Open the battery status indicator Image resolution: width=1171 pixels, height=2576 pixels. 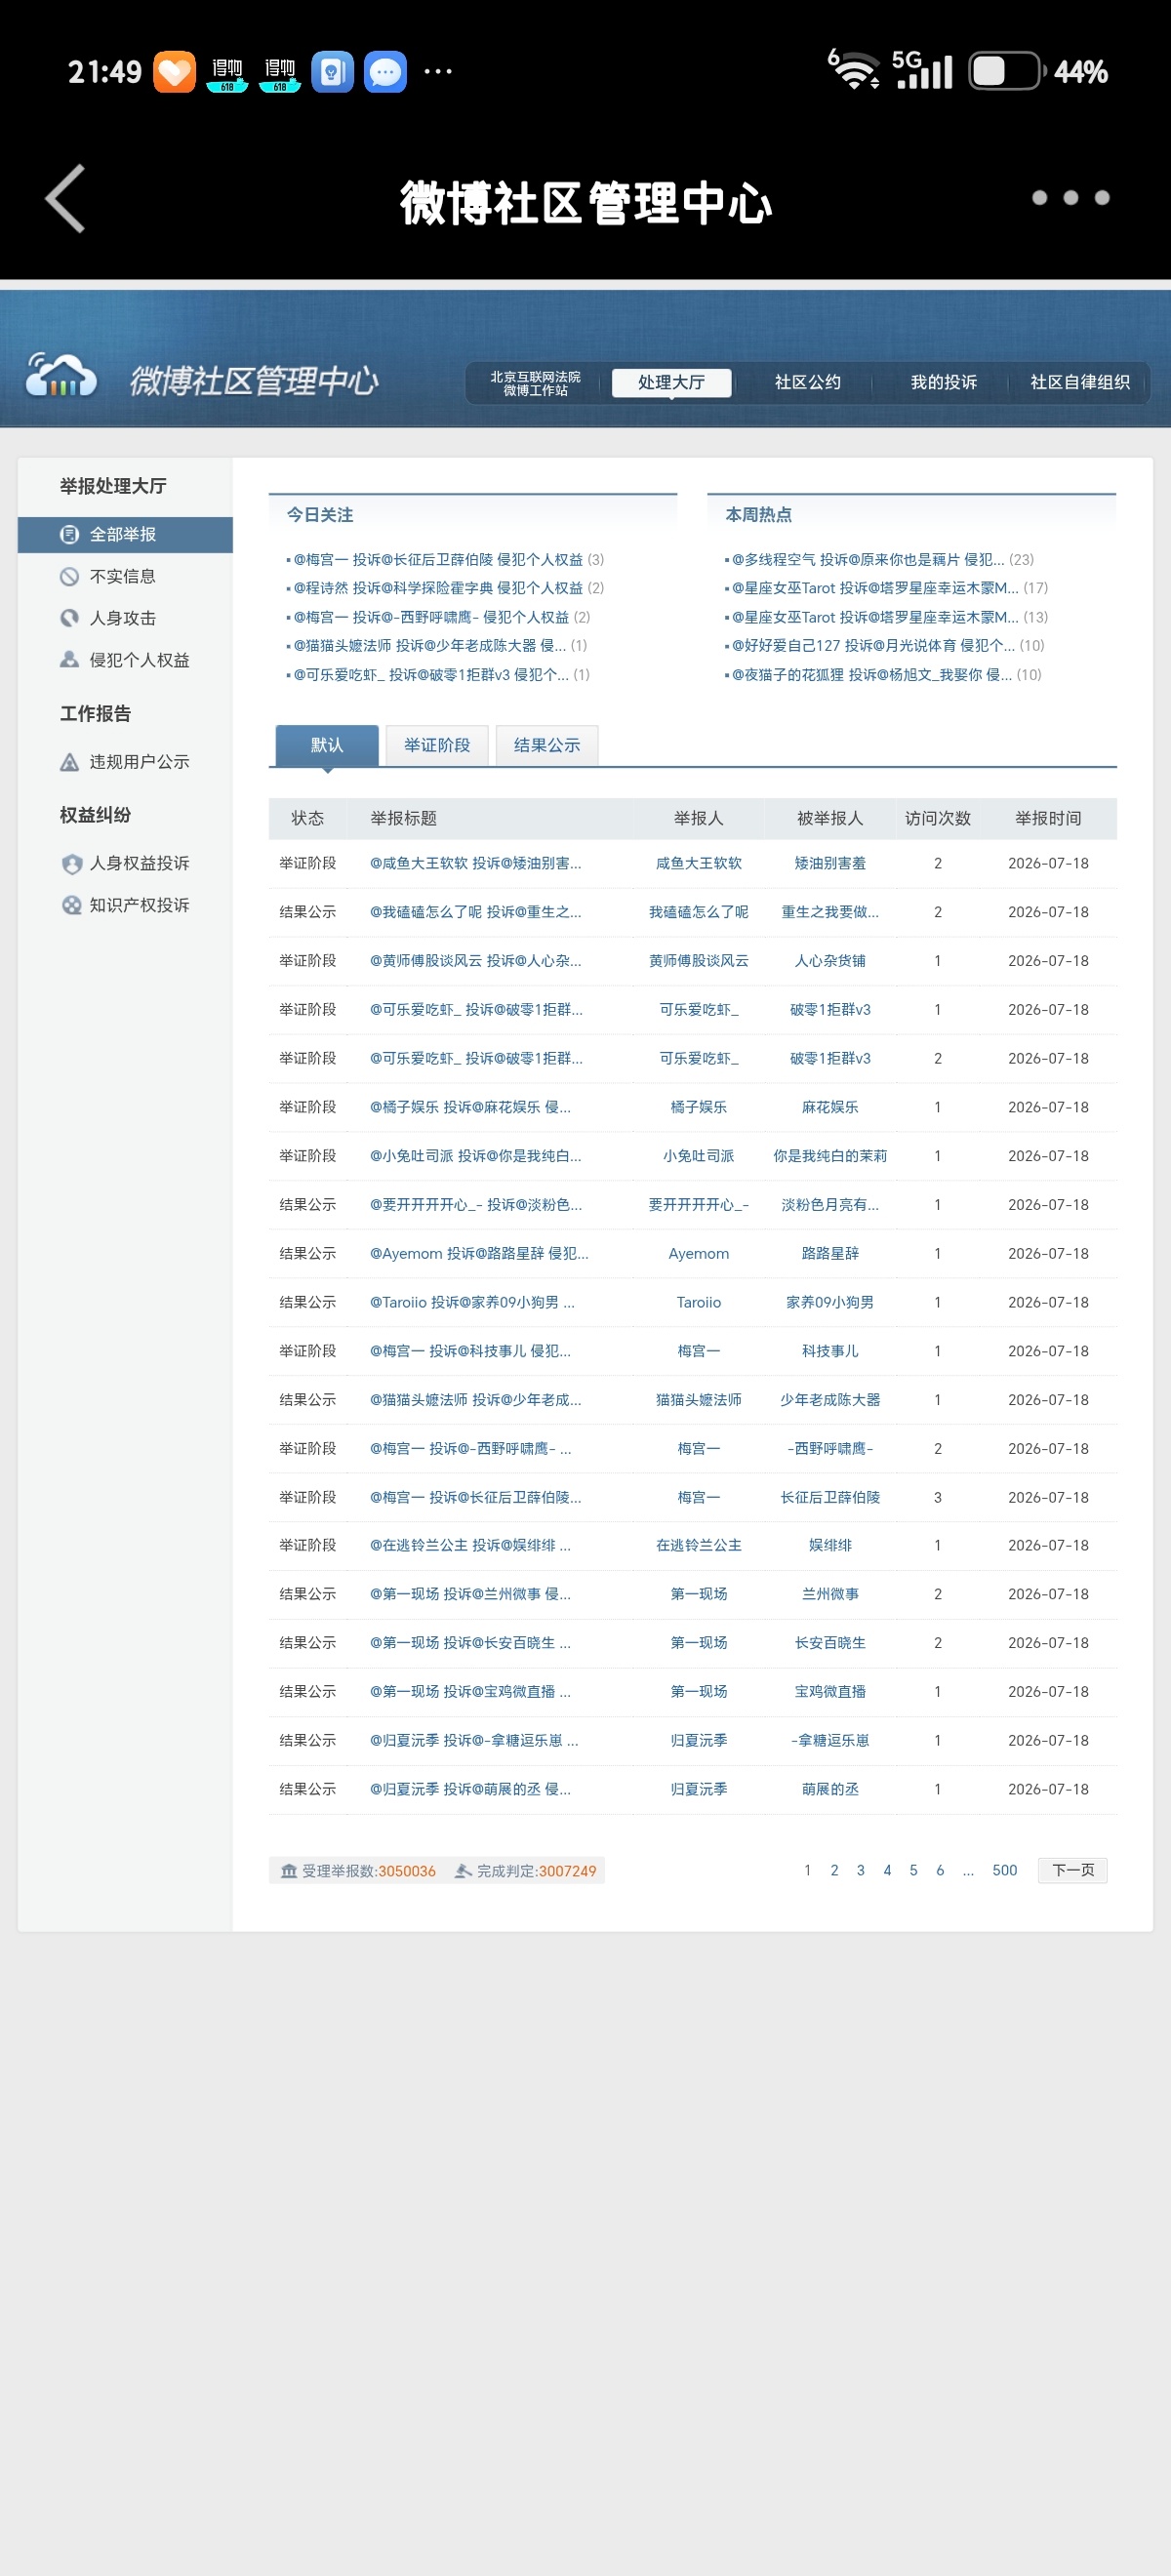pyautogui.click(x=1006, y=72)
